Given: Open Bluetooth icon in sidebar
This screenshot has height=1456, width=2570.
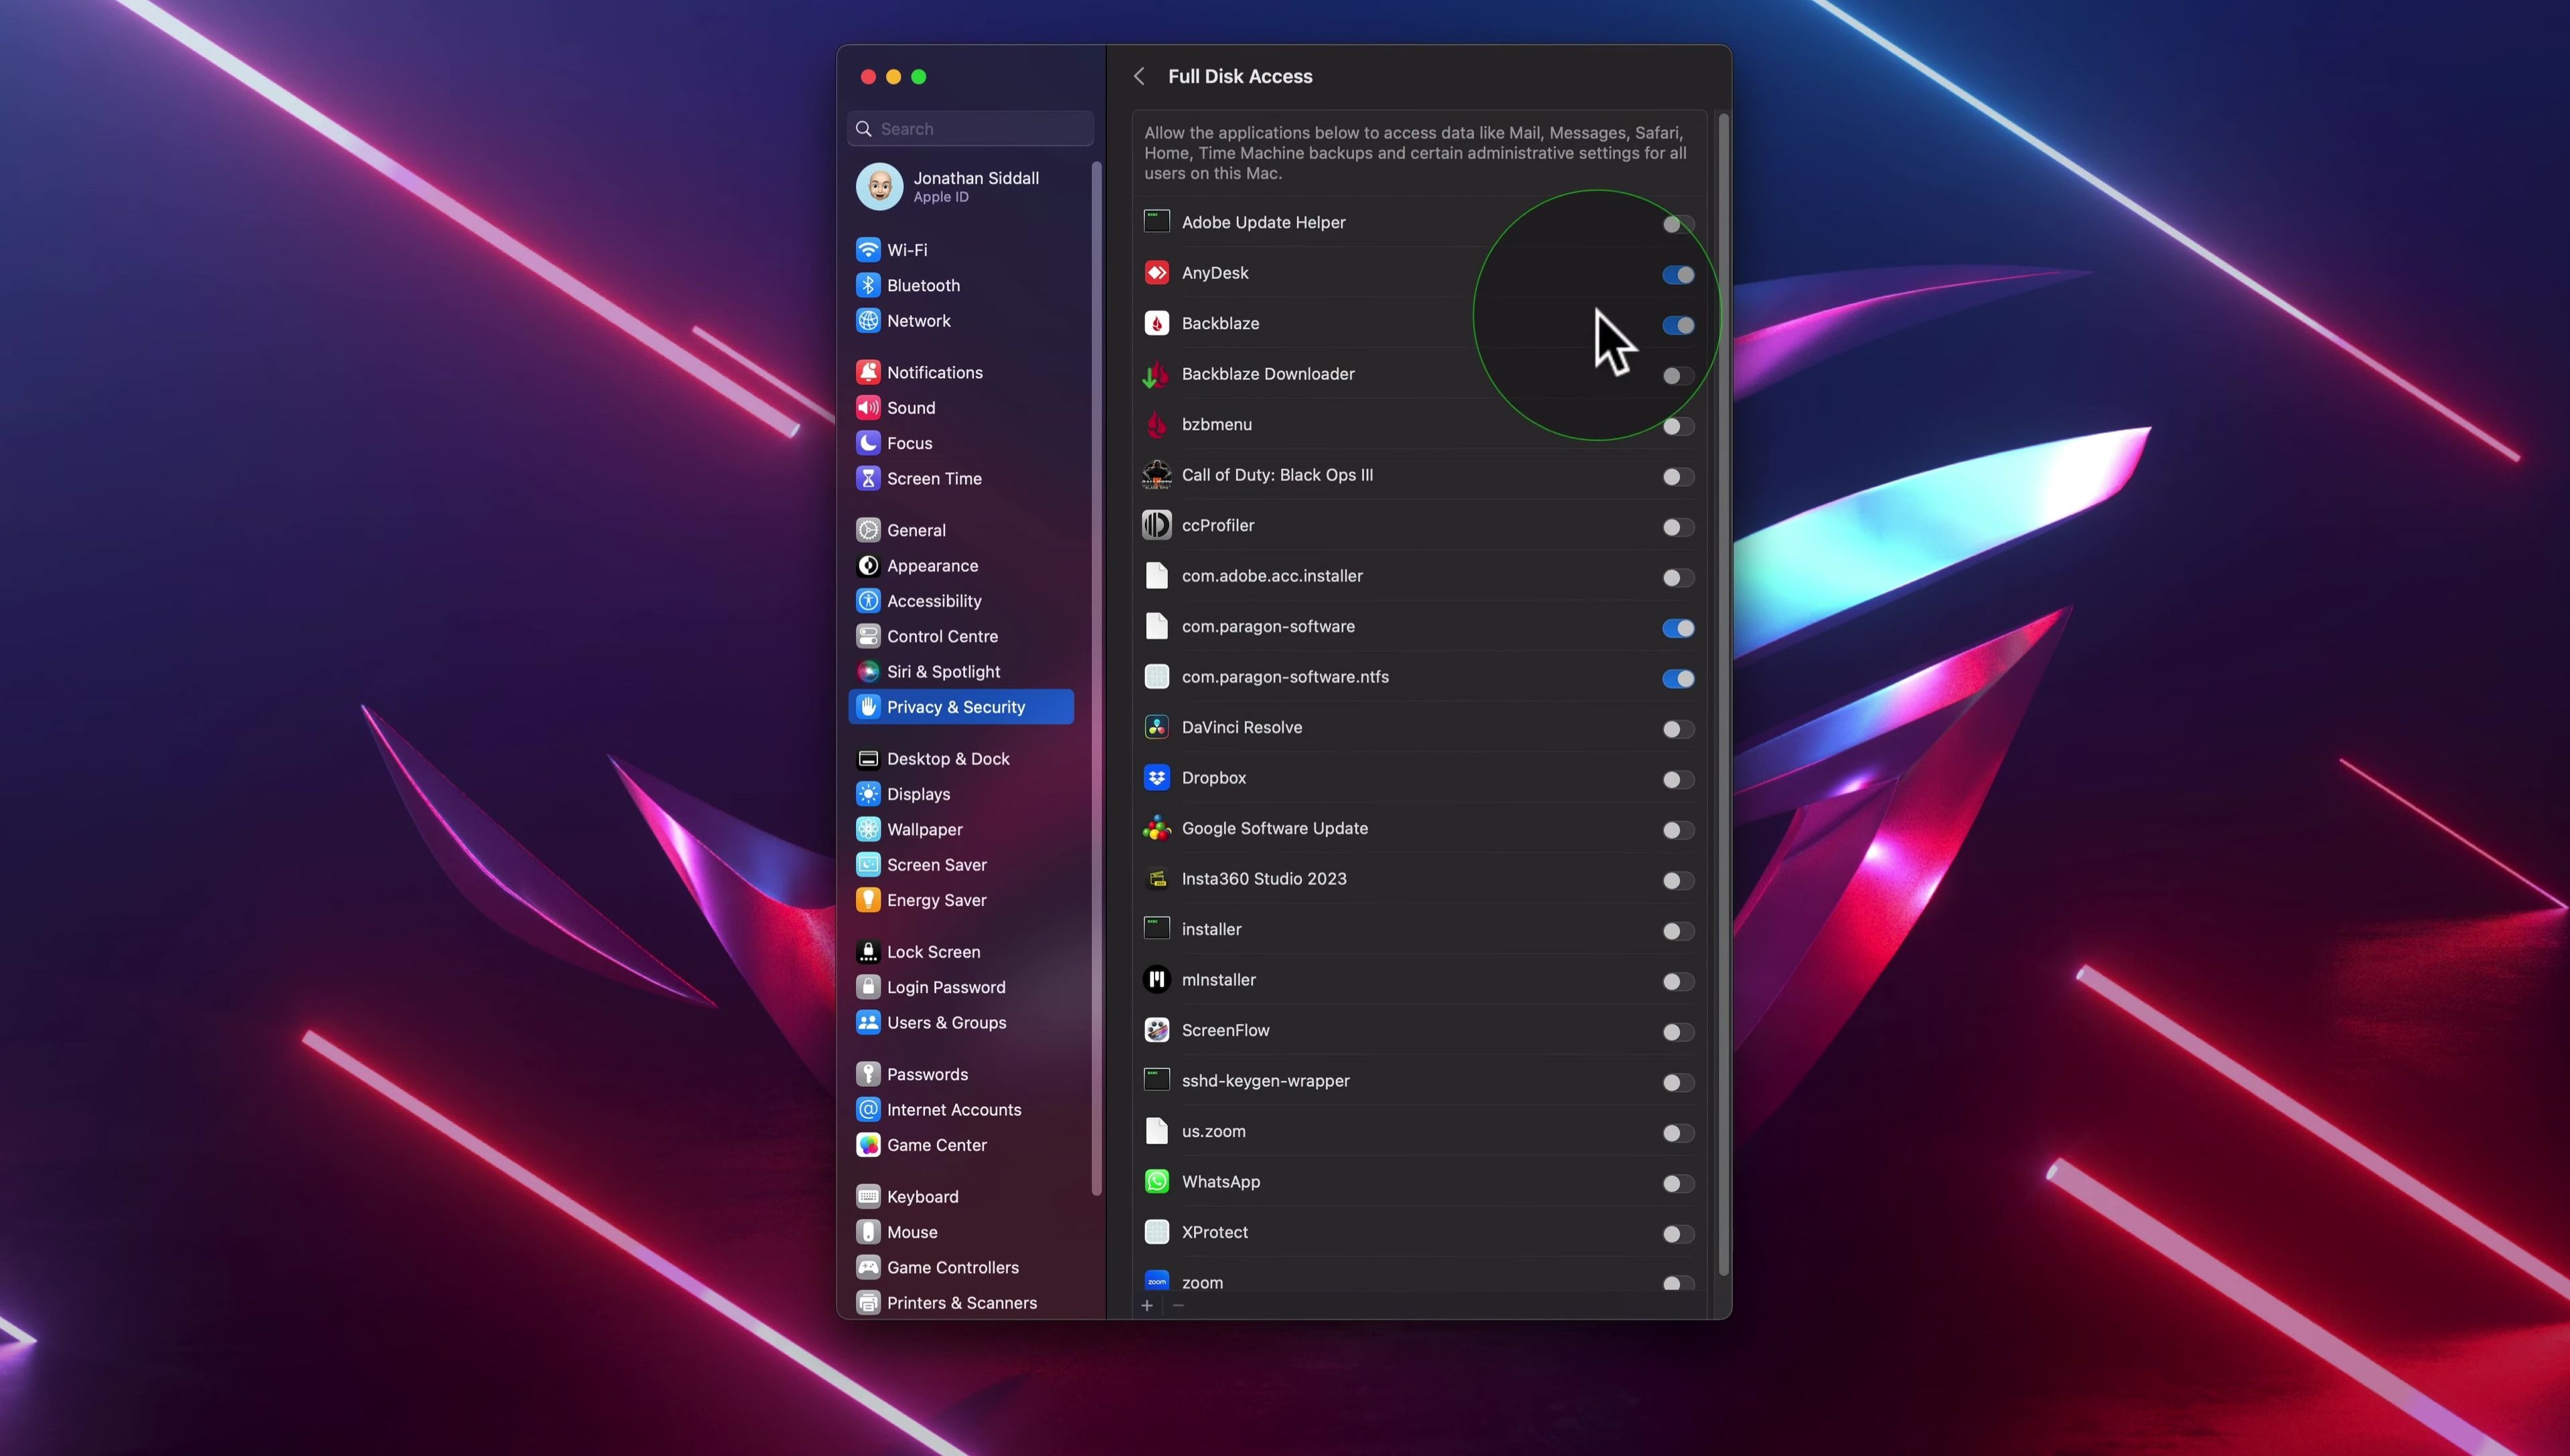Looking at the screenshot, I should click(868, 285).
